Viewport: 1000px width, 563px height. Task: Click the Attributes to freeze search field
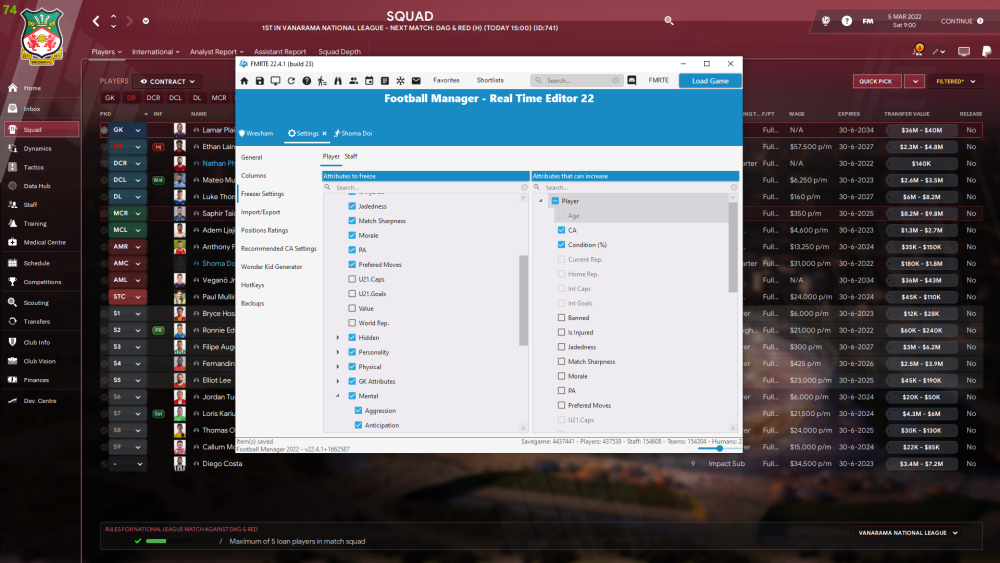point(425,187)
